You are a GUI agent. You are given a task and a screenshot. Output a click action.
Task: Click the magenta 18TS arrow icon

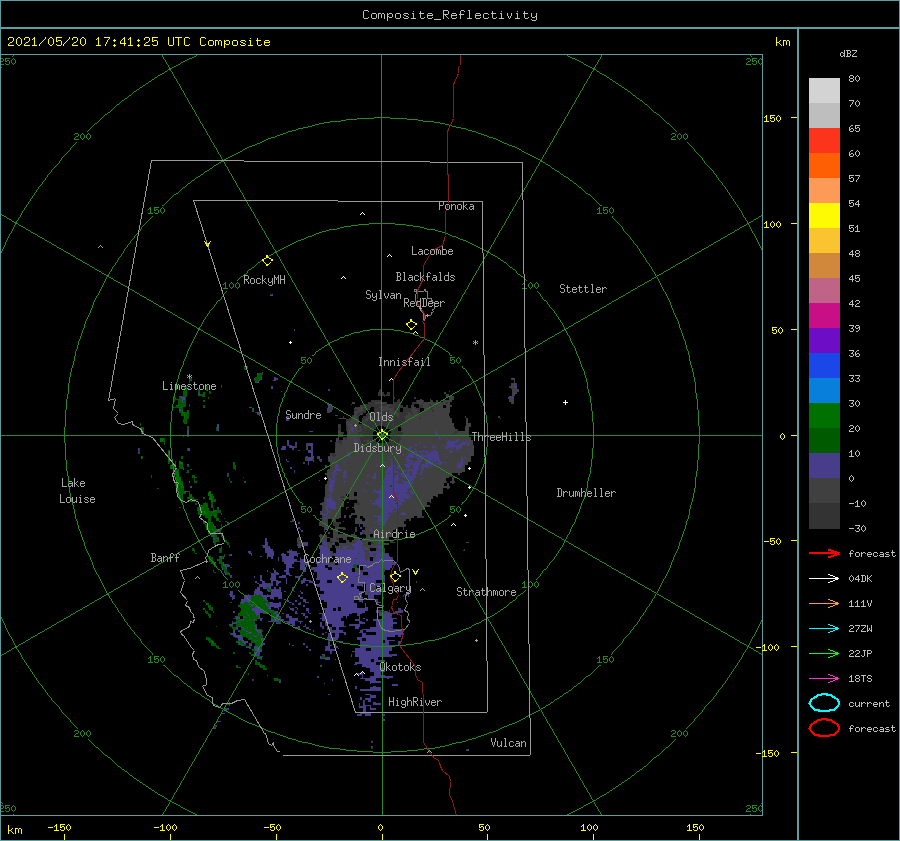[x=824, y=679]
